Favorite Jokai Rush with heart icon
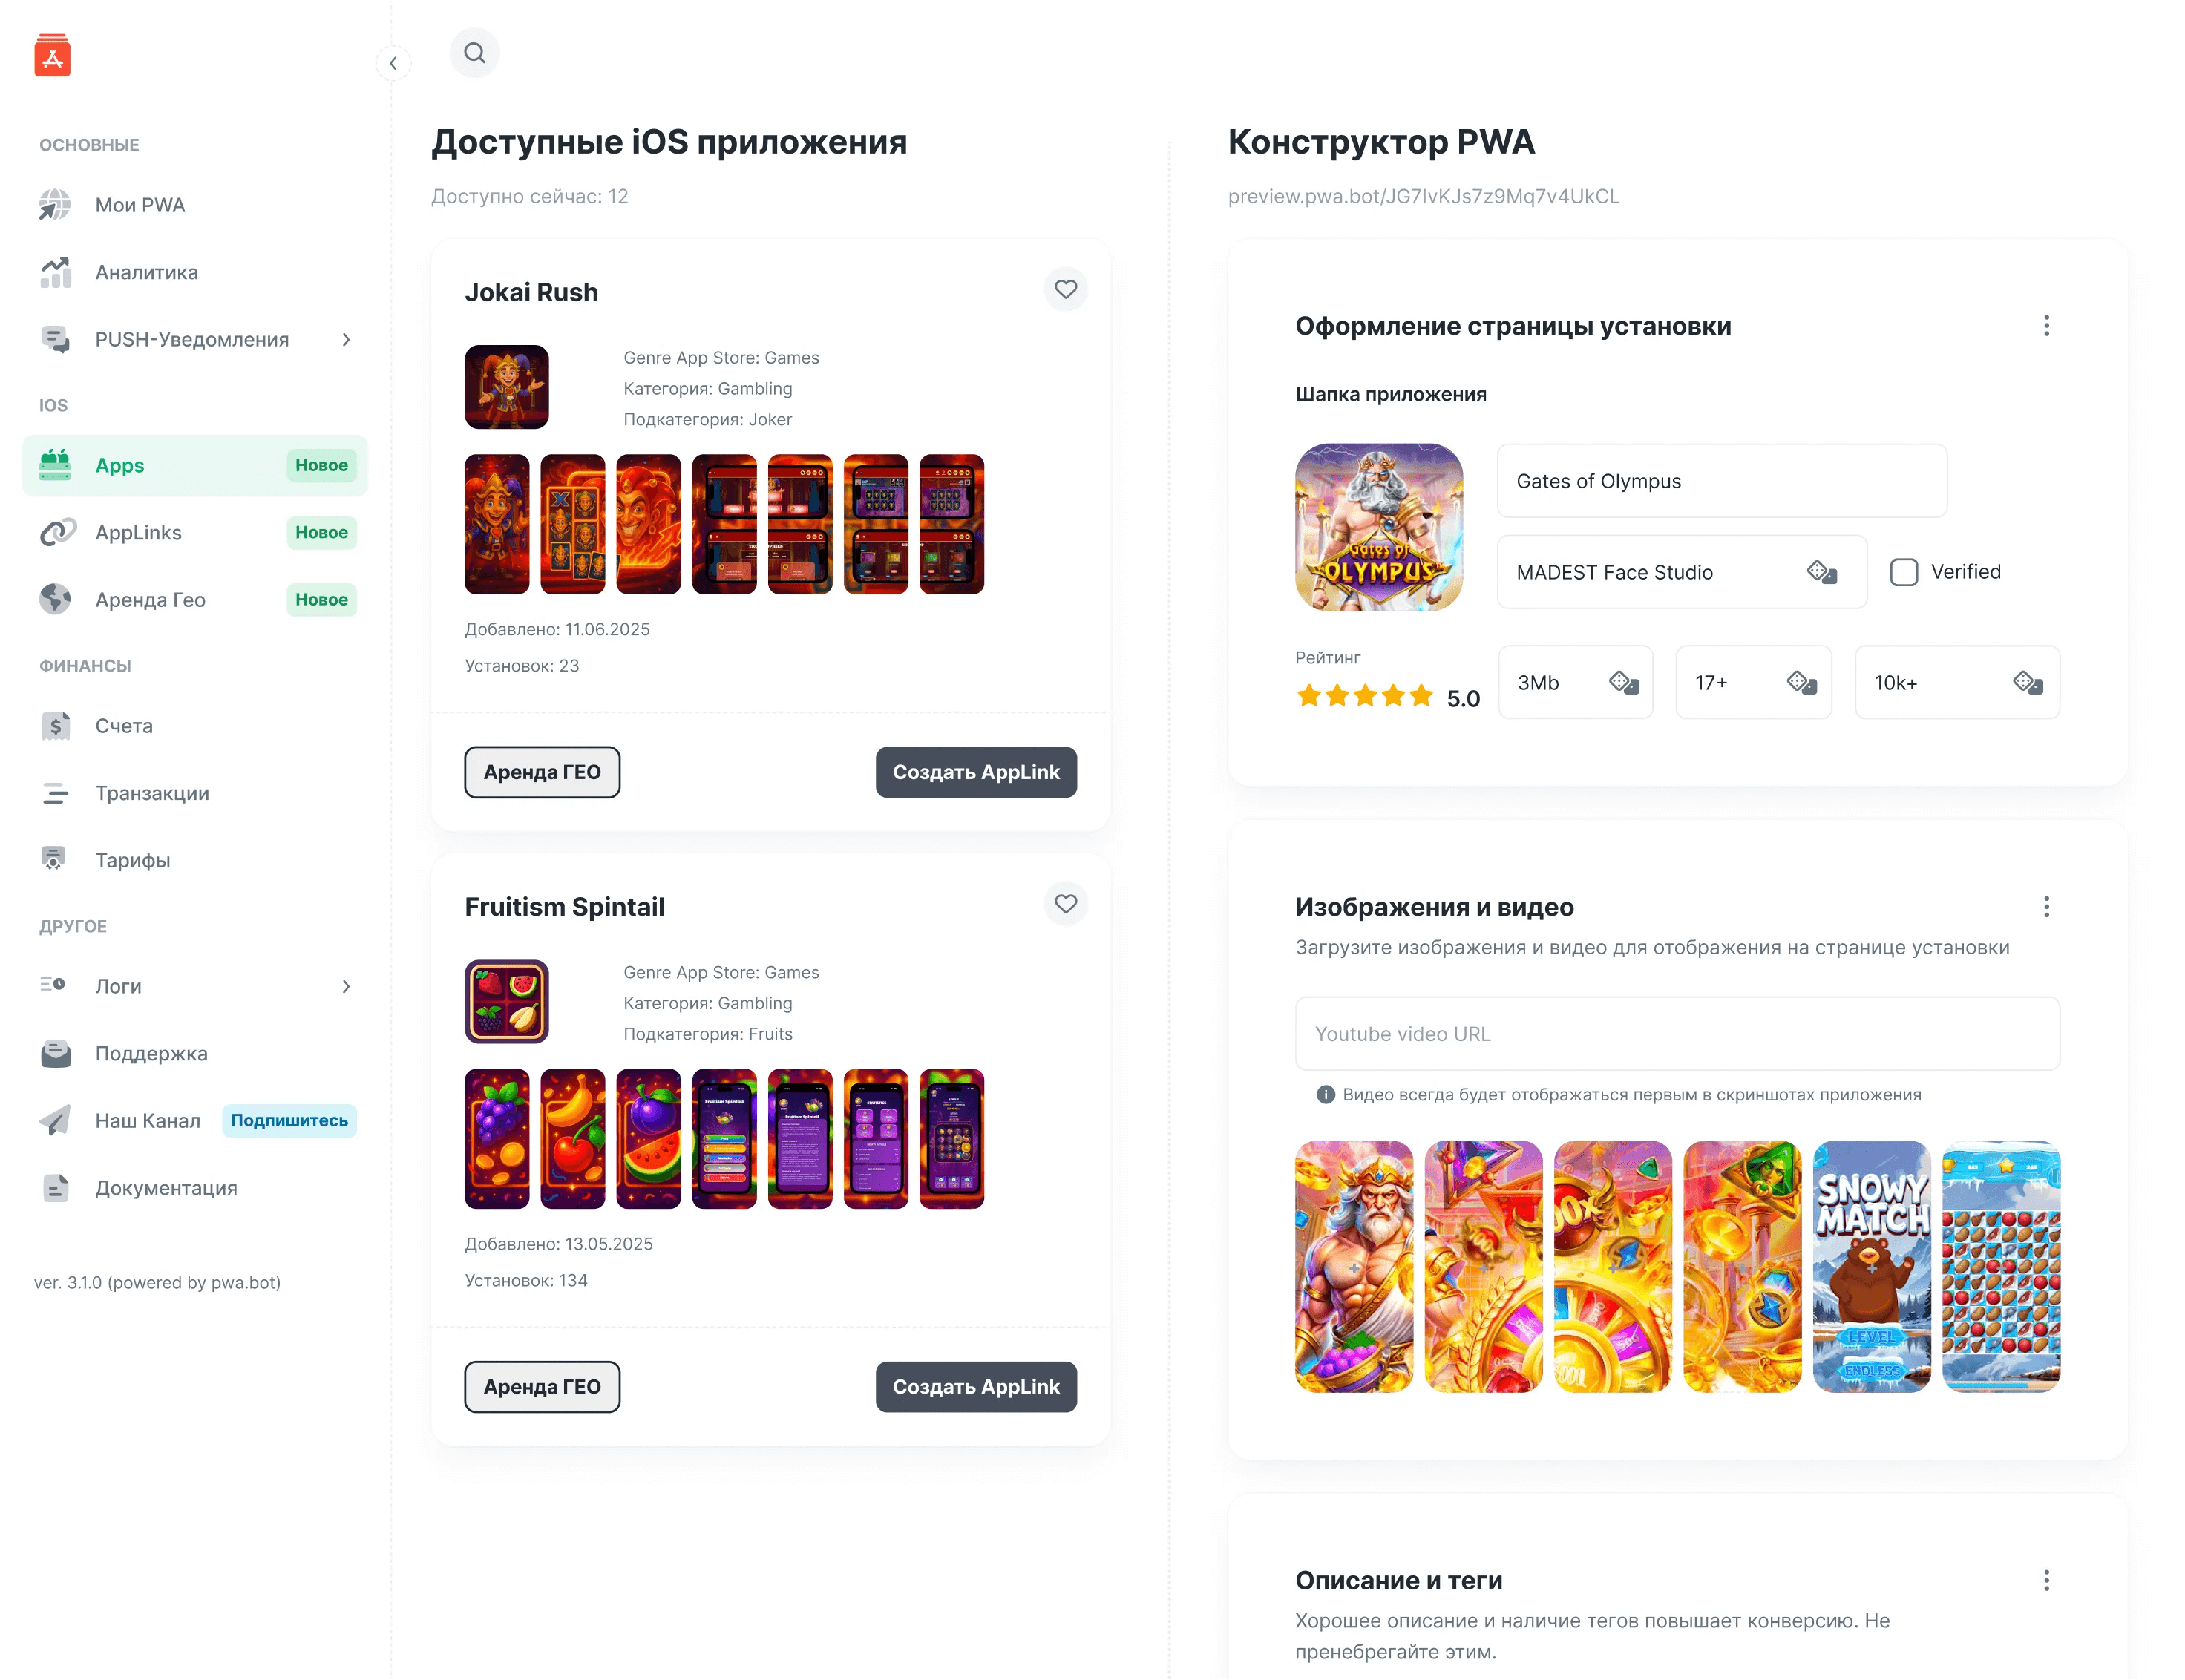The height and width of the screenshot is (1680, 2185). click(x=1065, y=290)
